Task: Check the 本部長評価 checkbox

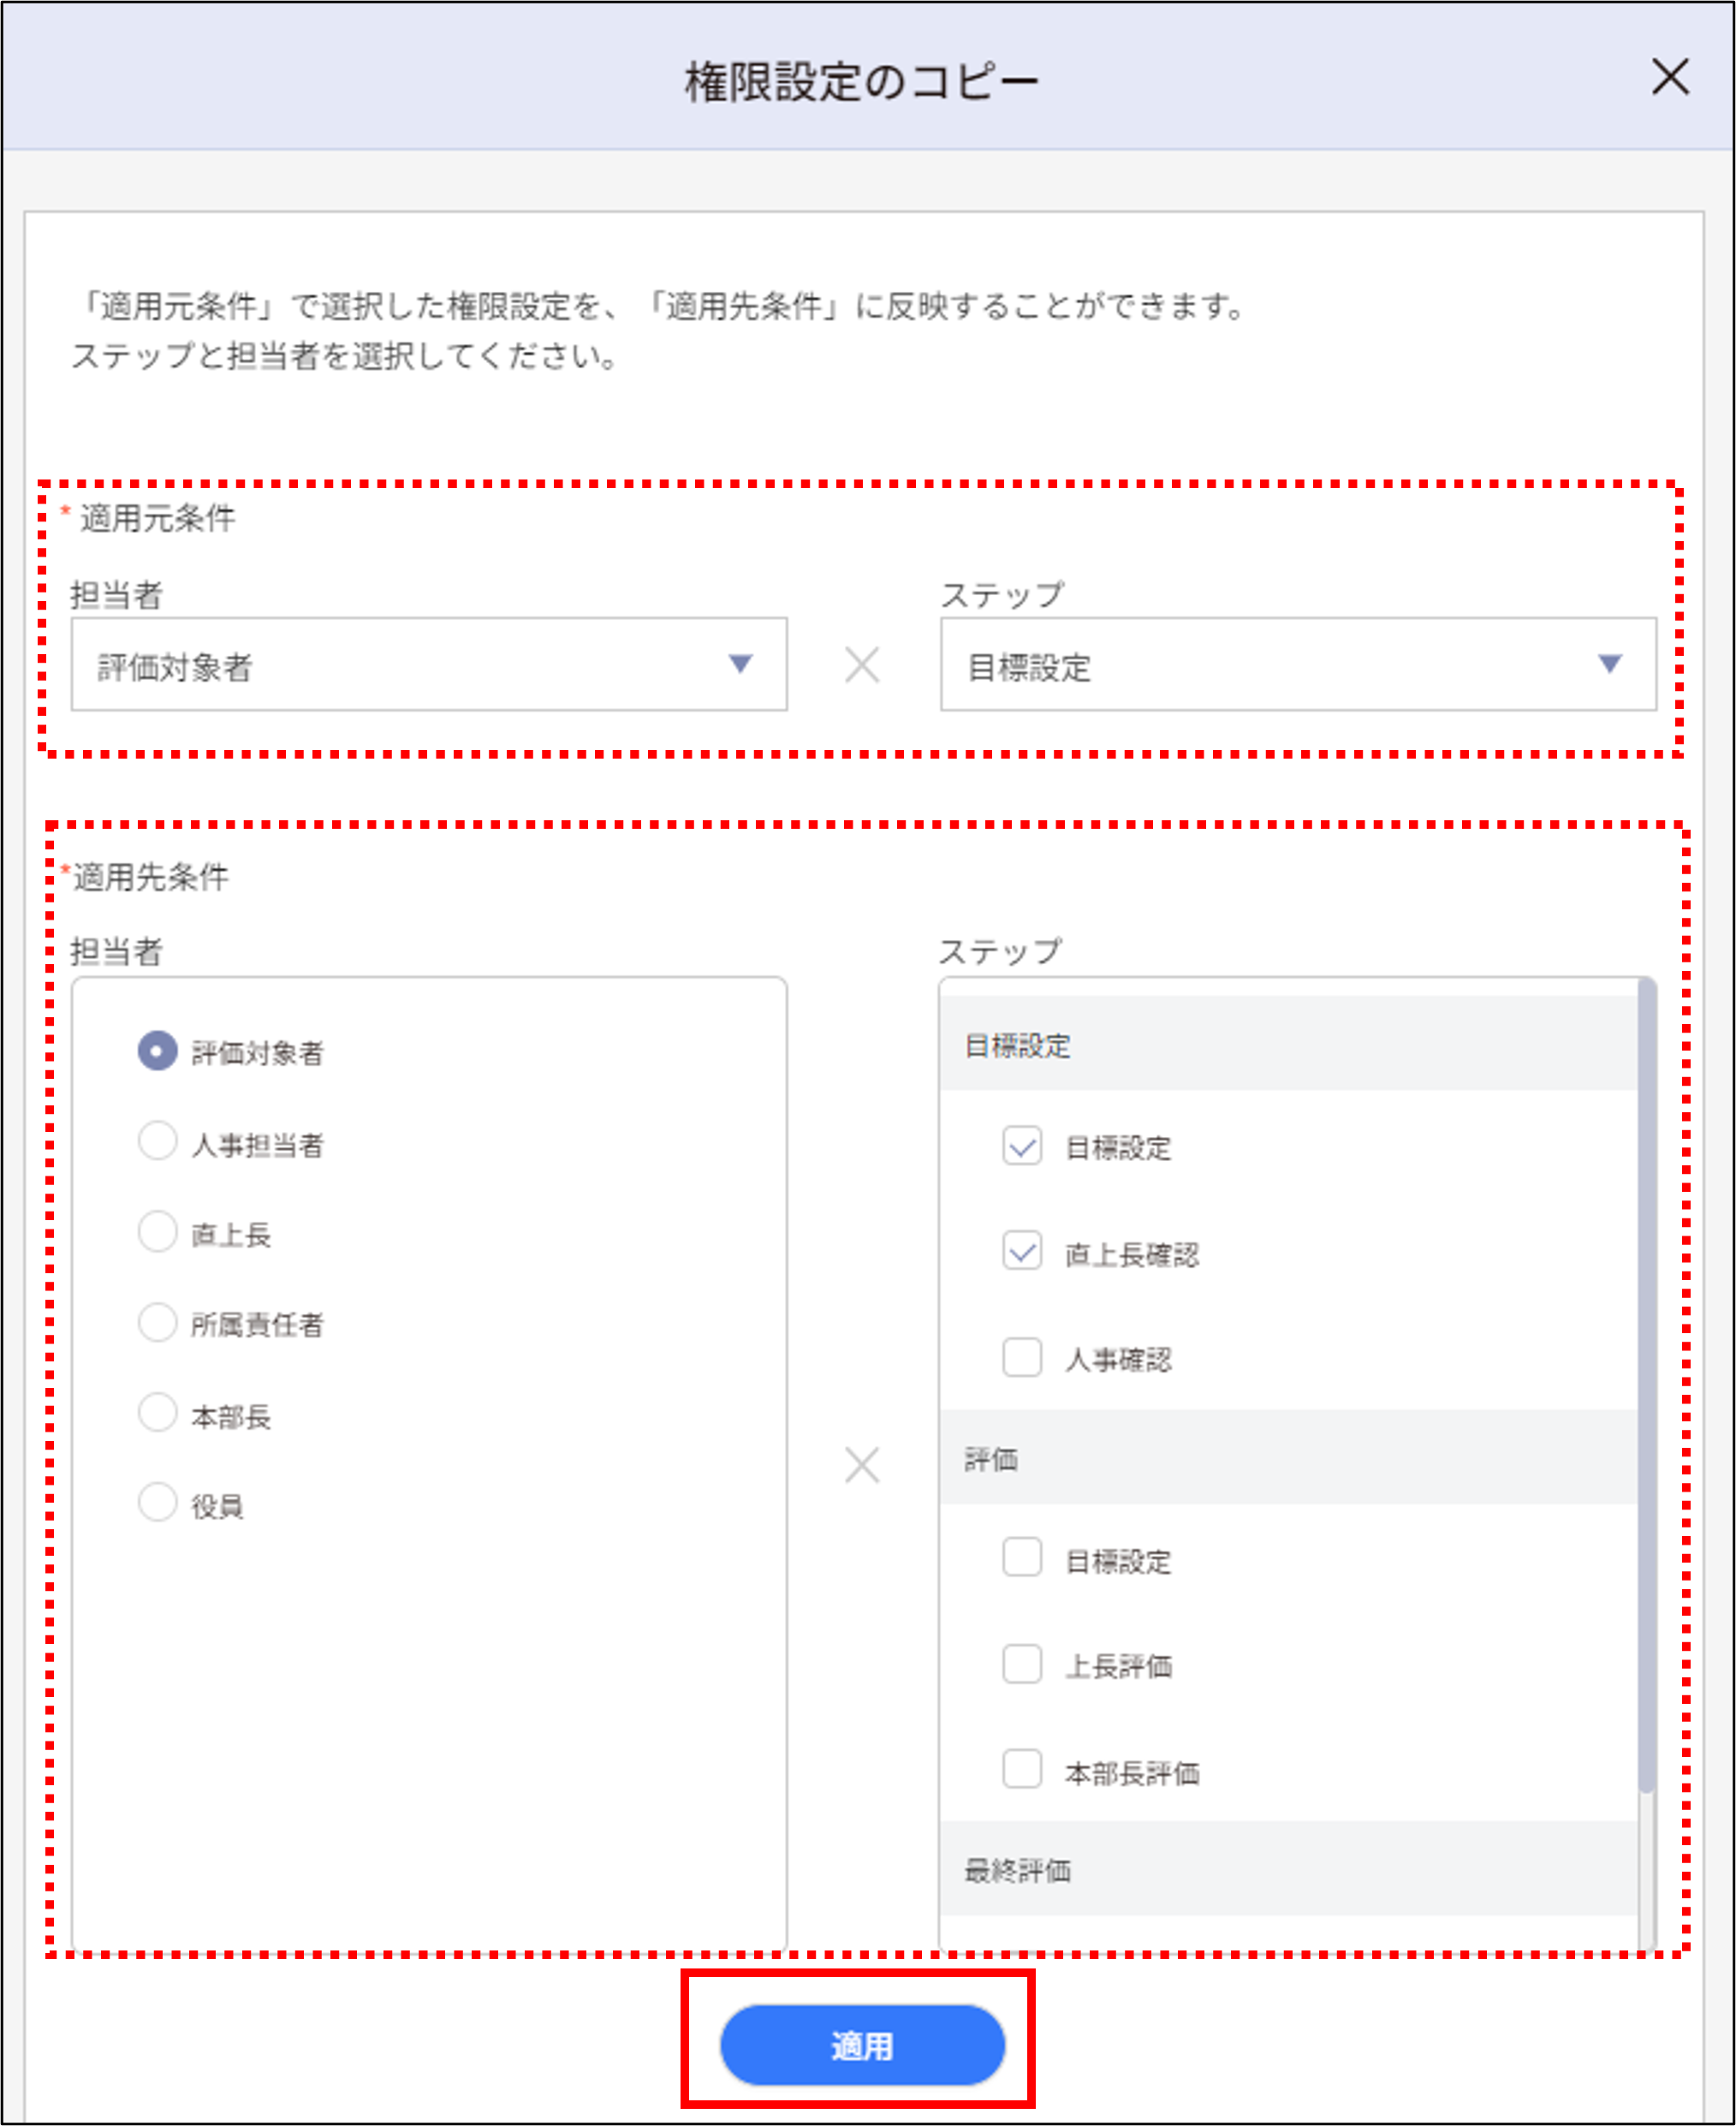Action: (1021, 1771)
